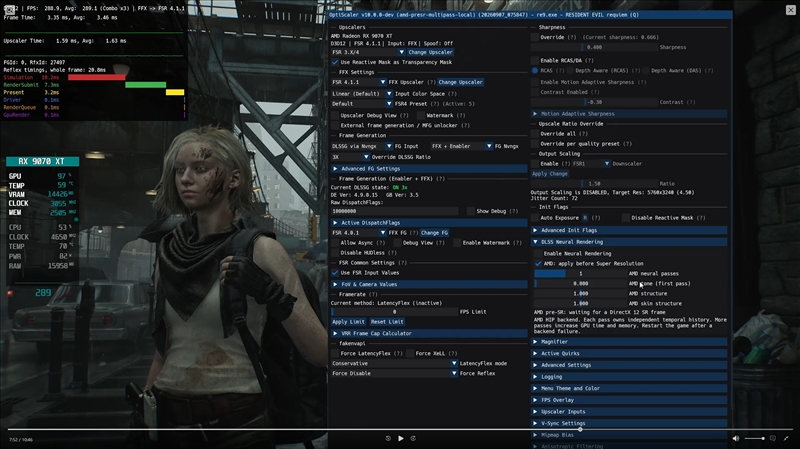Open the FSR 3.X/4 upscaler dropdown
Viewport: 800px width, 449px height.
(368, 52)
